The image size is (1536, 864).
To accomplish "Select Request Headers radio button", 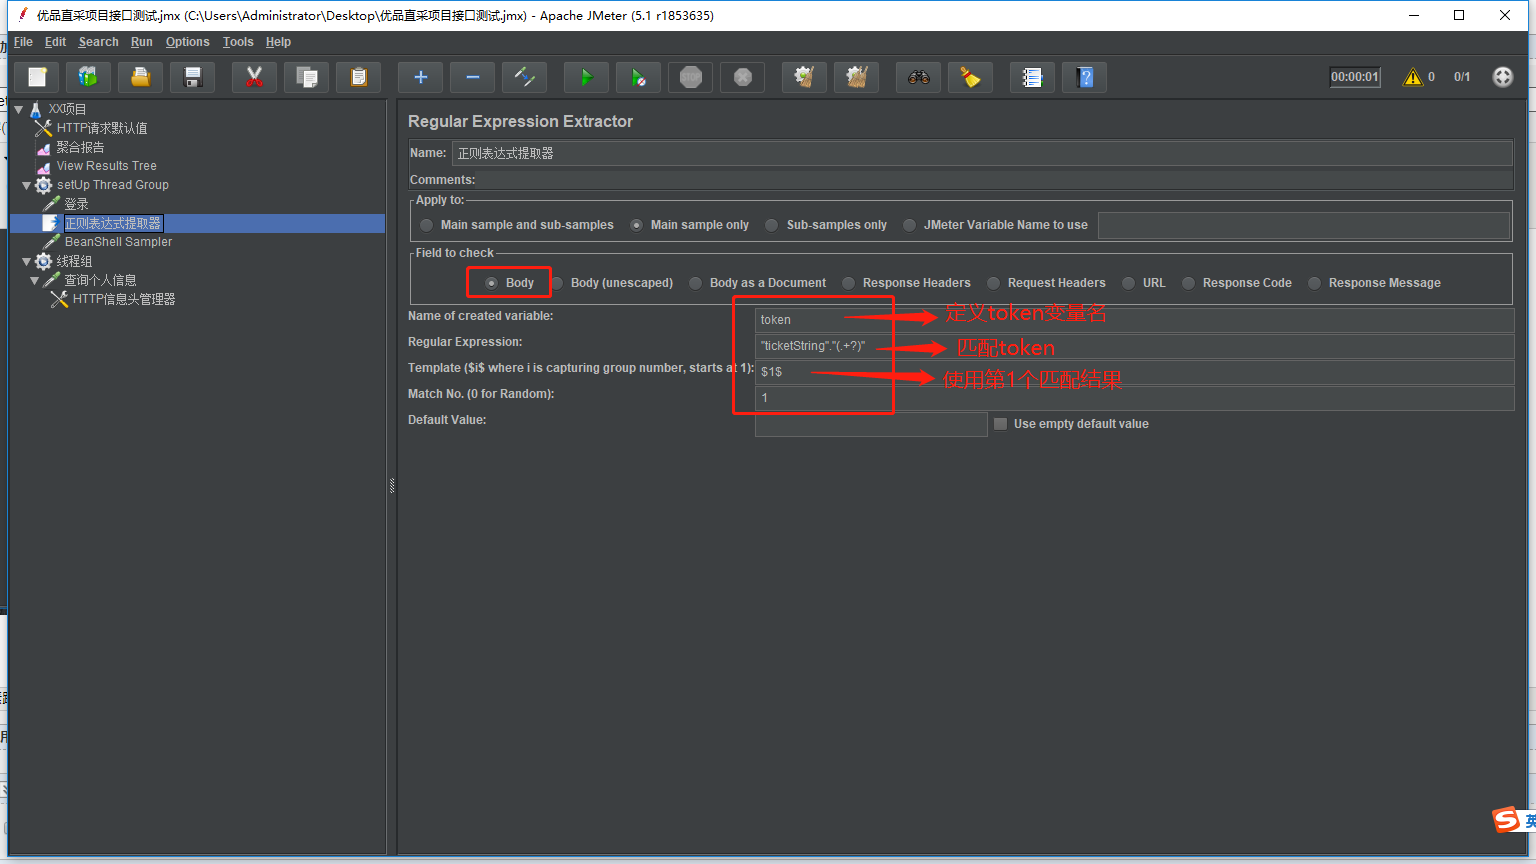I will click(994, 283).
